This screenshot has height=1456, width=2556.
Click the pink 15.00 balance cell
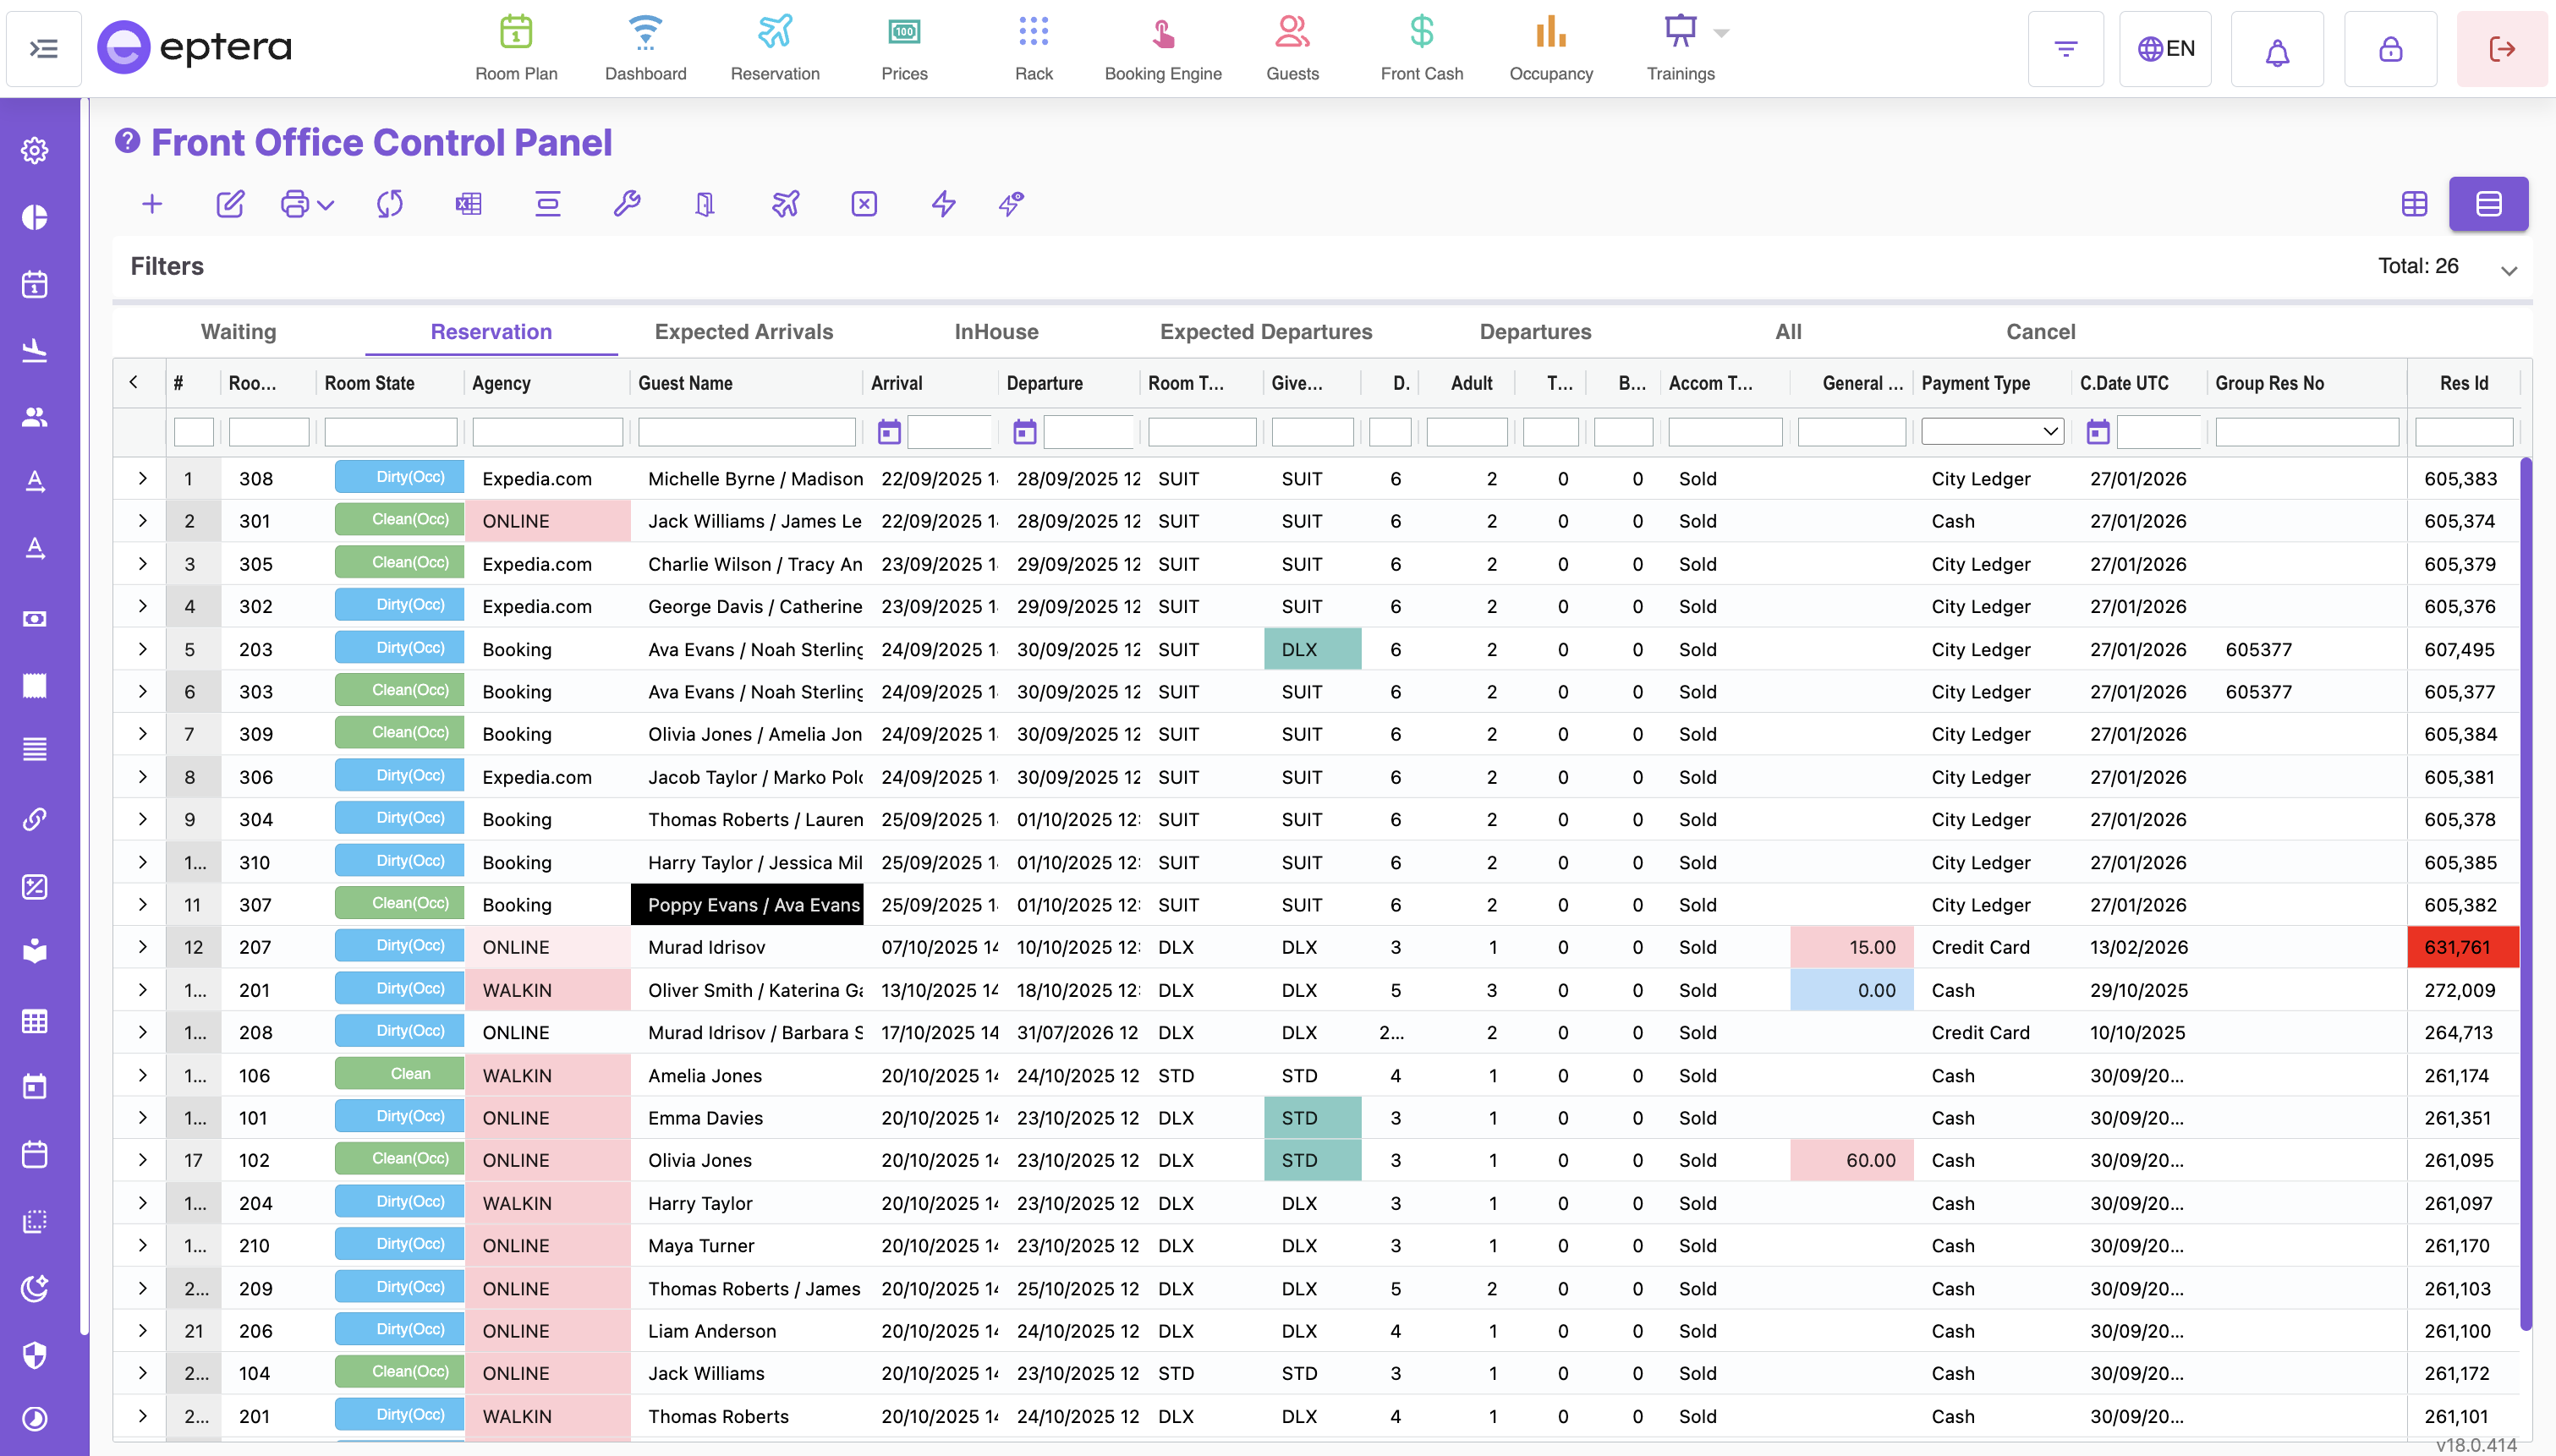(x=1851, y=947)
